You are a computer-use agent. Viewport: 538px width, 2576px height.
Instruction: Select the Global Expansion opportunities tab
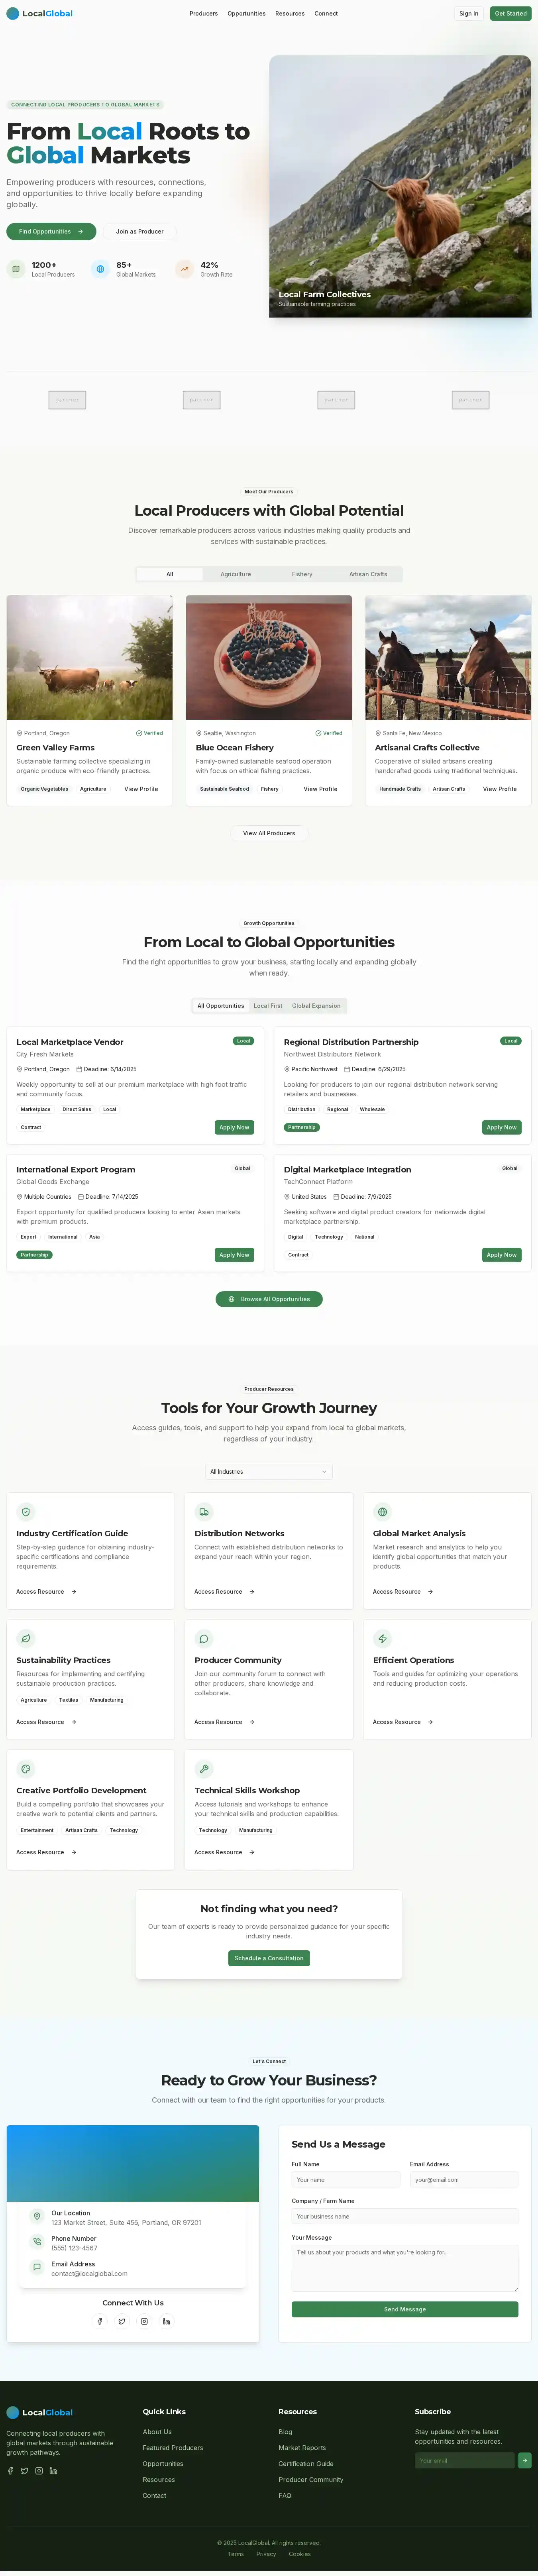(x=316, y=1006)
